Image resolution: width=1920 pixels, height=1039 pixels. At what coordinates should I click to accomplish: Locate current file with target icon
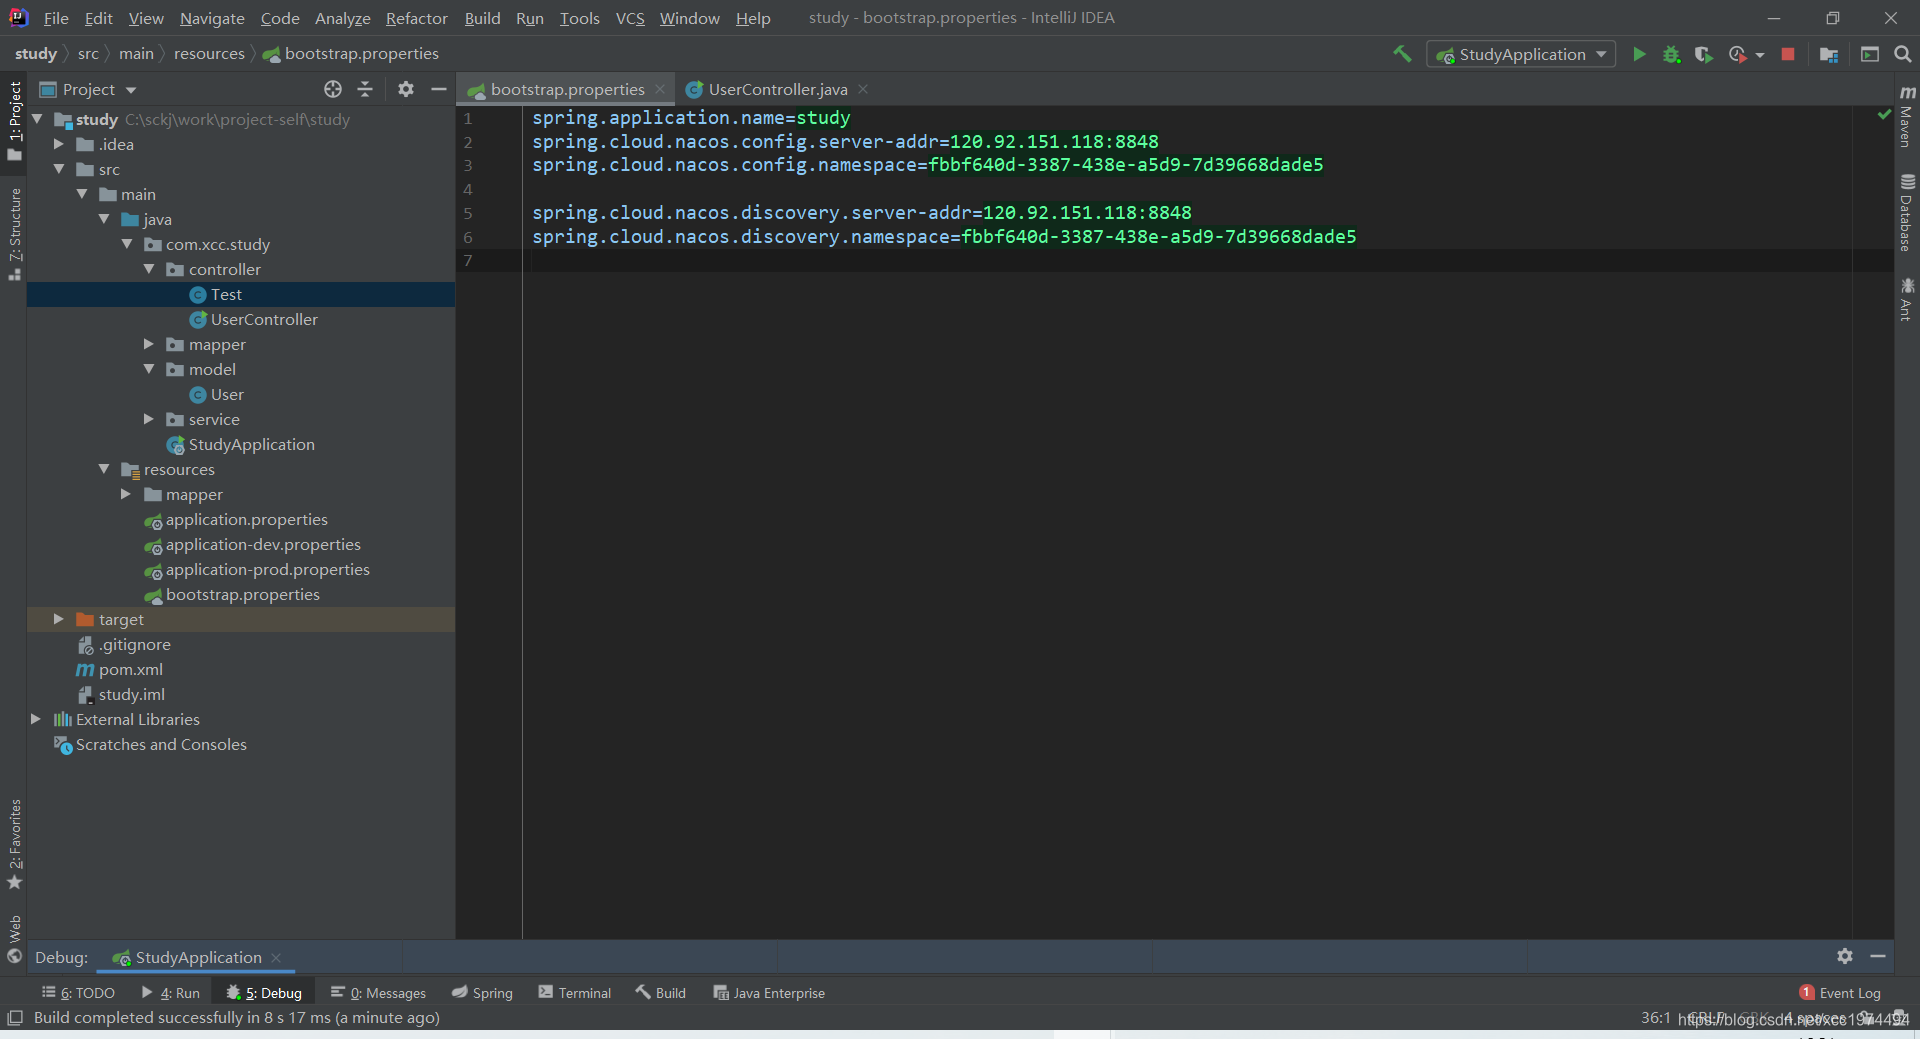click(x=333, y=89)
